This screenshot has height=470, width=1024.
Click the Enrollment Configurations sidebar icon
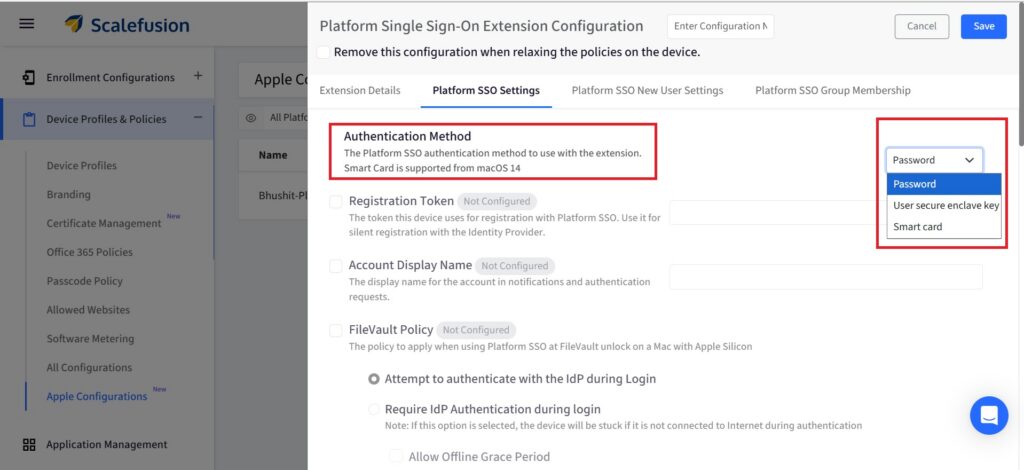coord(29,77)
